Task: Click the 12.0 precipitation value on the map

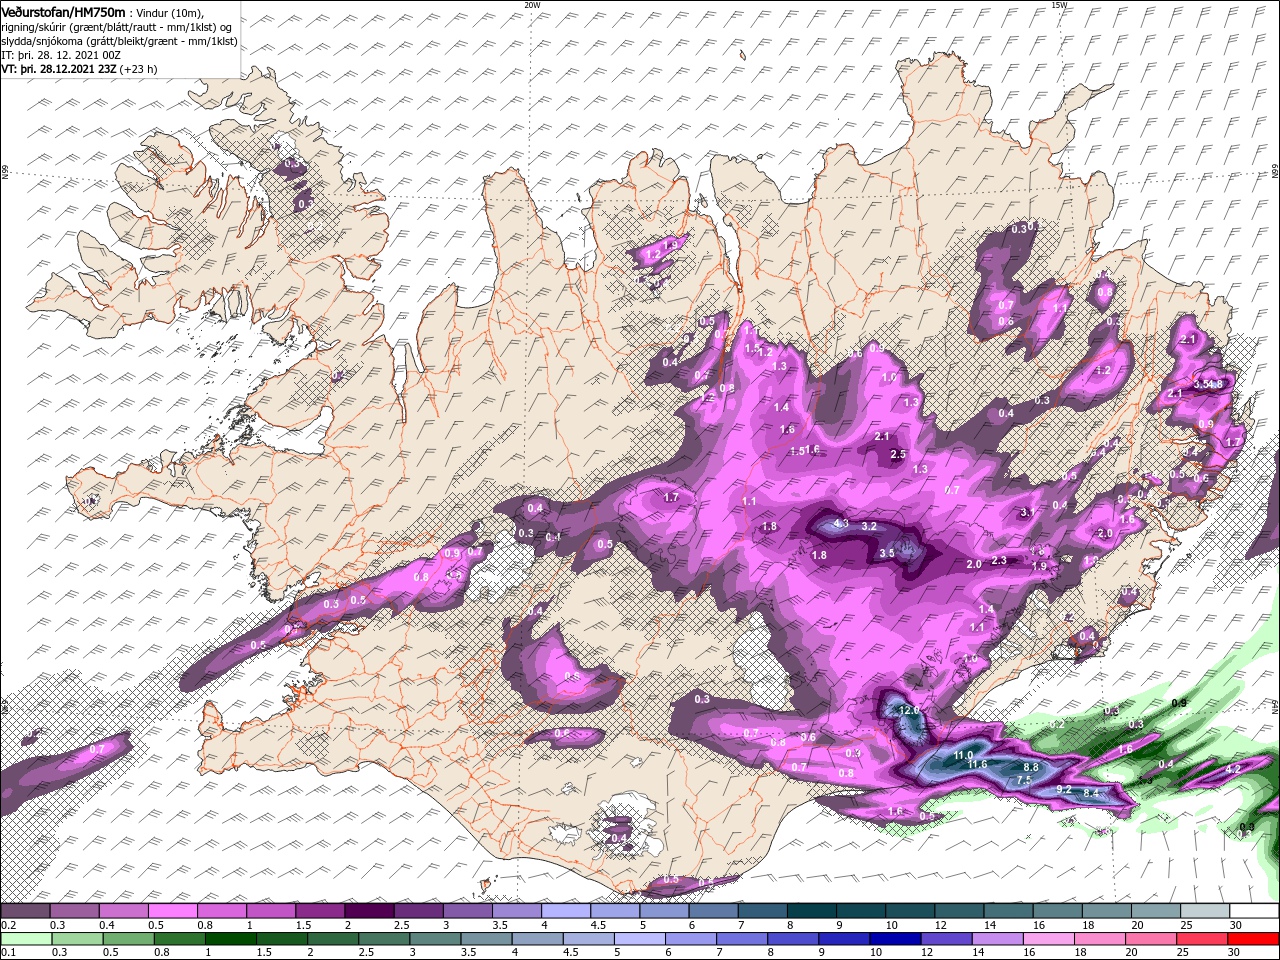Action: (x=908, y=710)
